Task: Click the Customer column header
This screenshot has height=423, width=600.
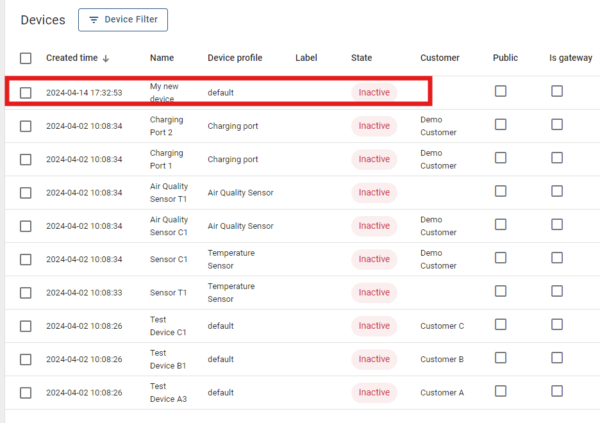Action: click(x=440, y=58)
